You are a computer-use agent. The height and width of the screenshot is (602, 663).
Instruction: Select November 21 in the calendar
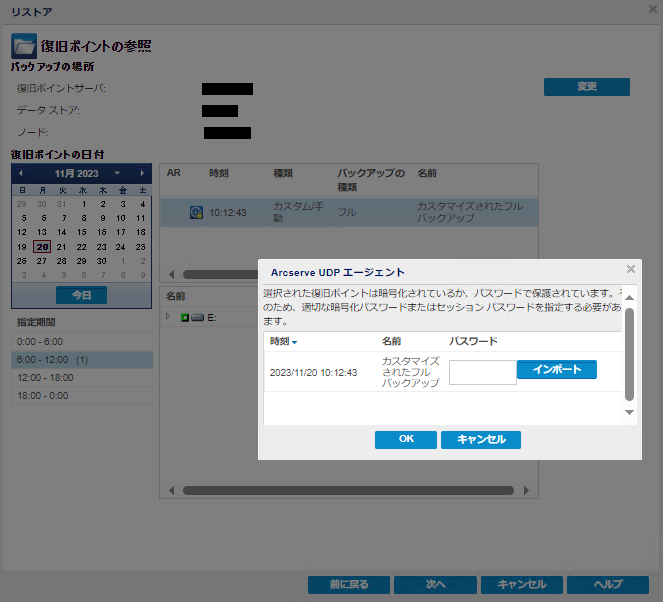pyautogui.click(x=61, y=247)
